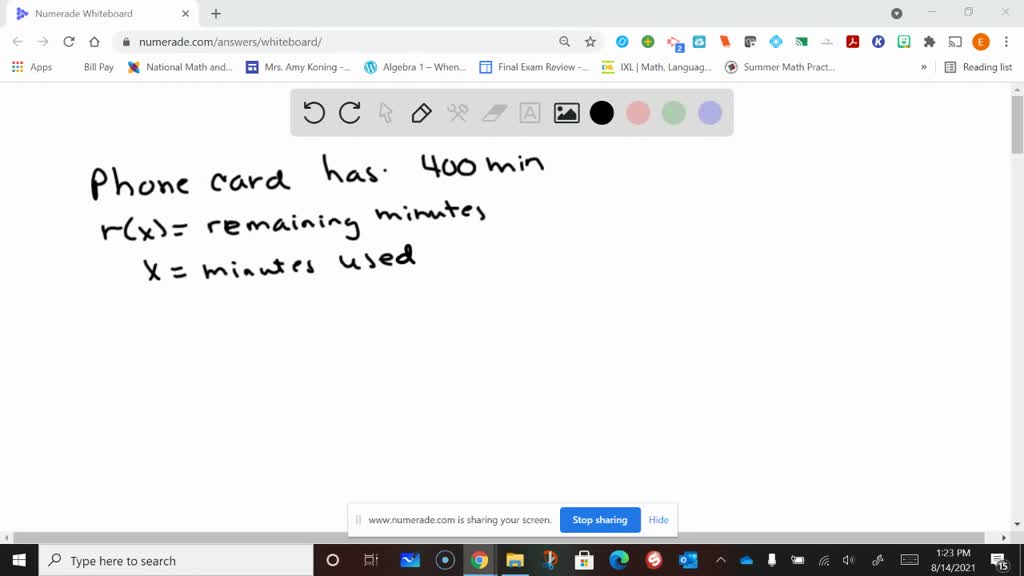Click the Hide link next to Stop sharing
Viewport: 1024px width, 576px height.
[x=659, y=520]
